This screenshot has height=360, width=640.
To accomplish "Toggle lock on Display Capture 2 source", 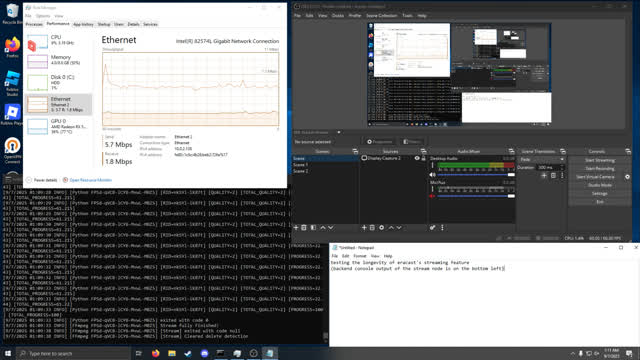I will [424, 158].
